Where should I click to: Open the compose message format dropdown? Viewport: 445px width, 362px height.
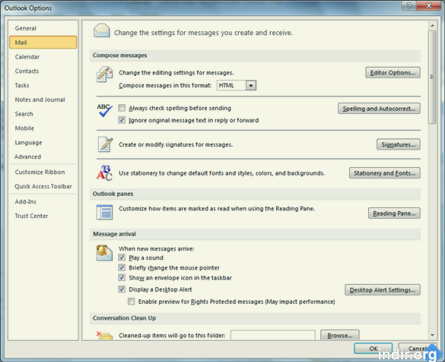tap(251, 85)
